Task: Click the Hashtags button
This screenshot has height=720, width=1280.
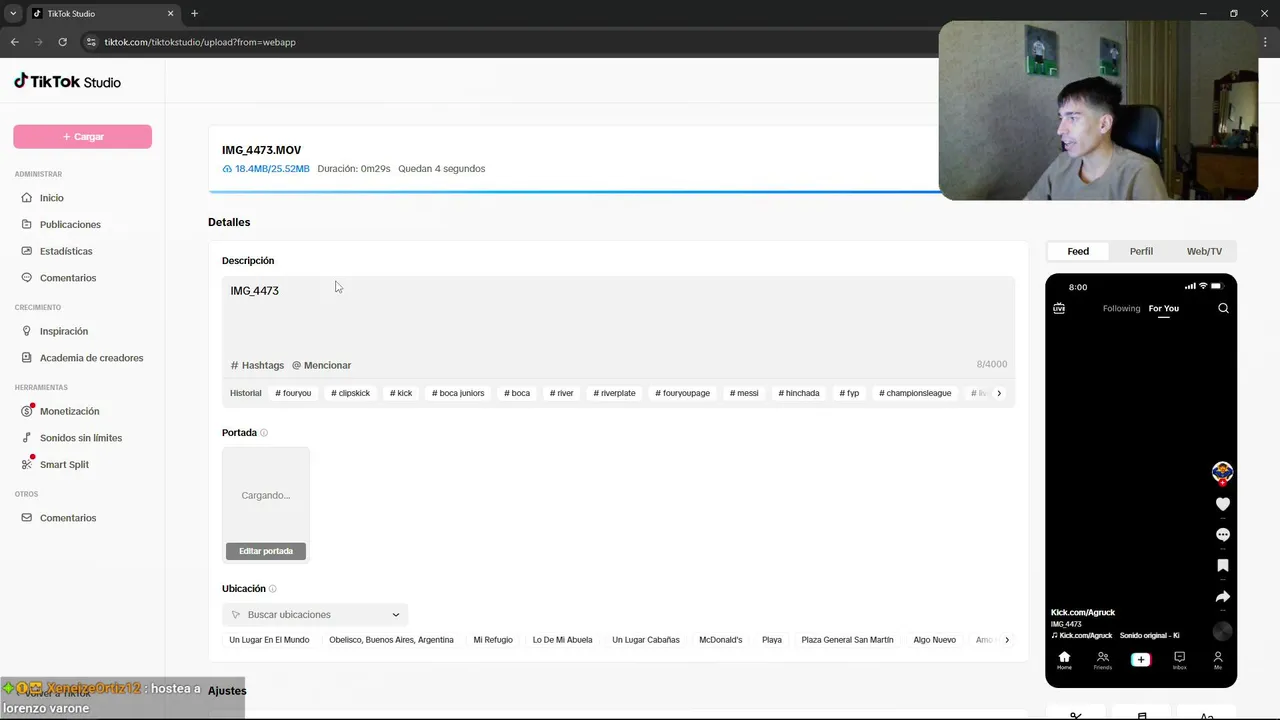Action: click(257, 365)
